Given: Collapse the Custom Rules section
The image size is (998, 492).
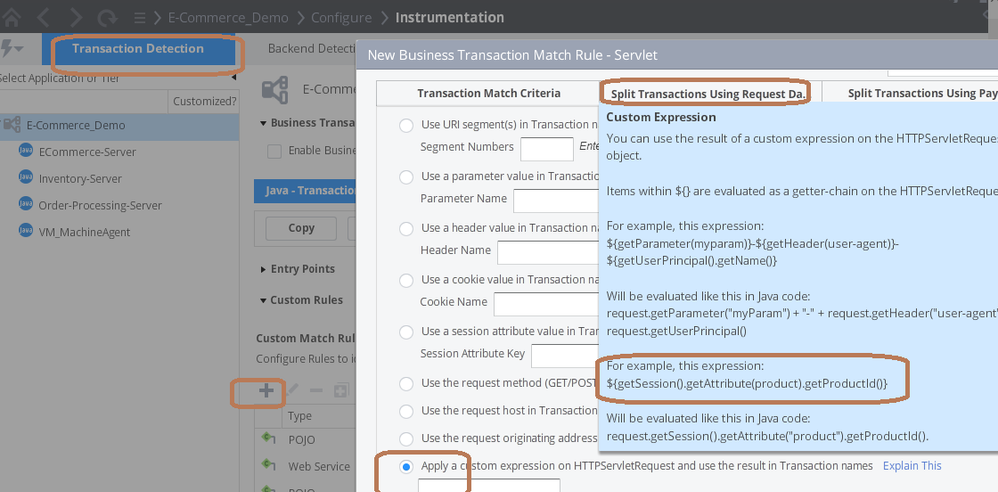Looking at the screenshot, I should (x=263, y=300).
